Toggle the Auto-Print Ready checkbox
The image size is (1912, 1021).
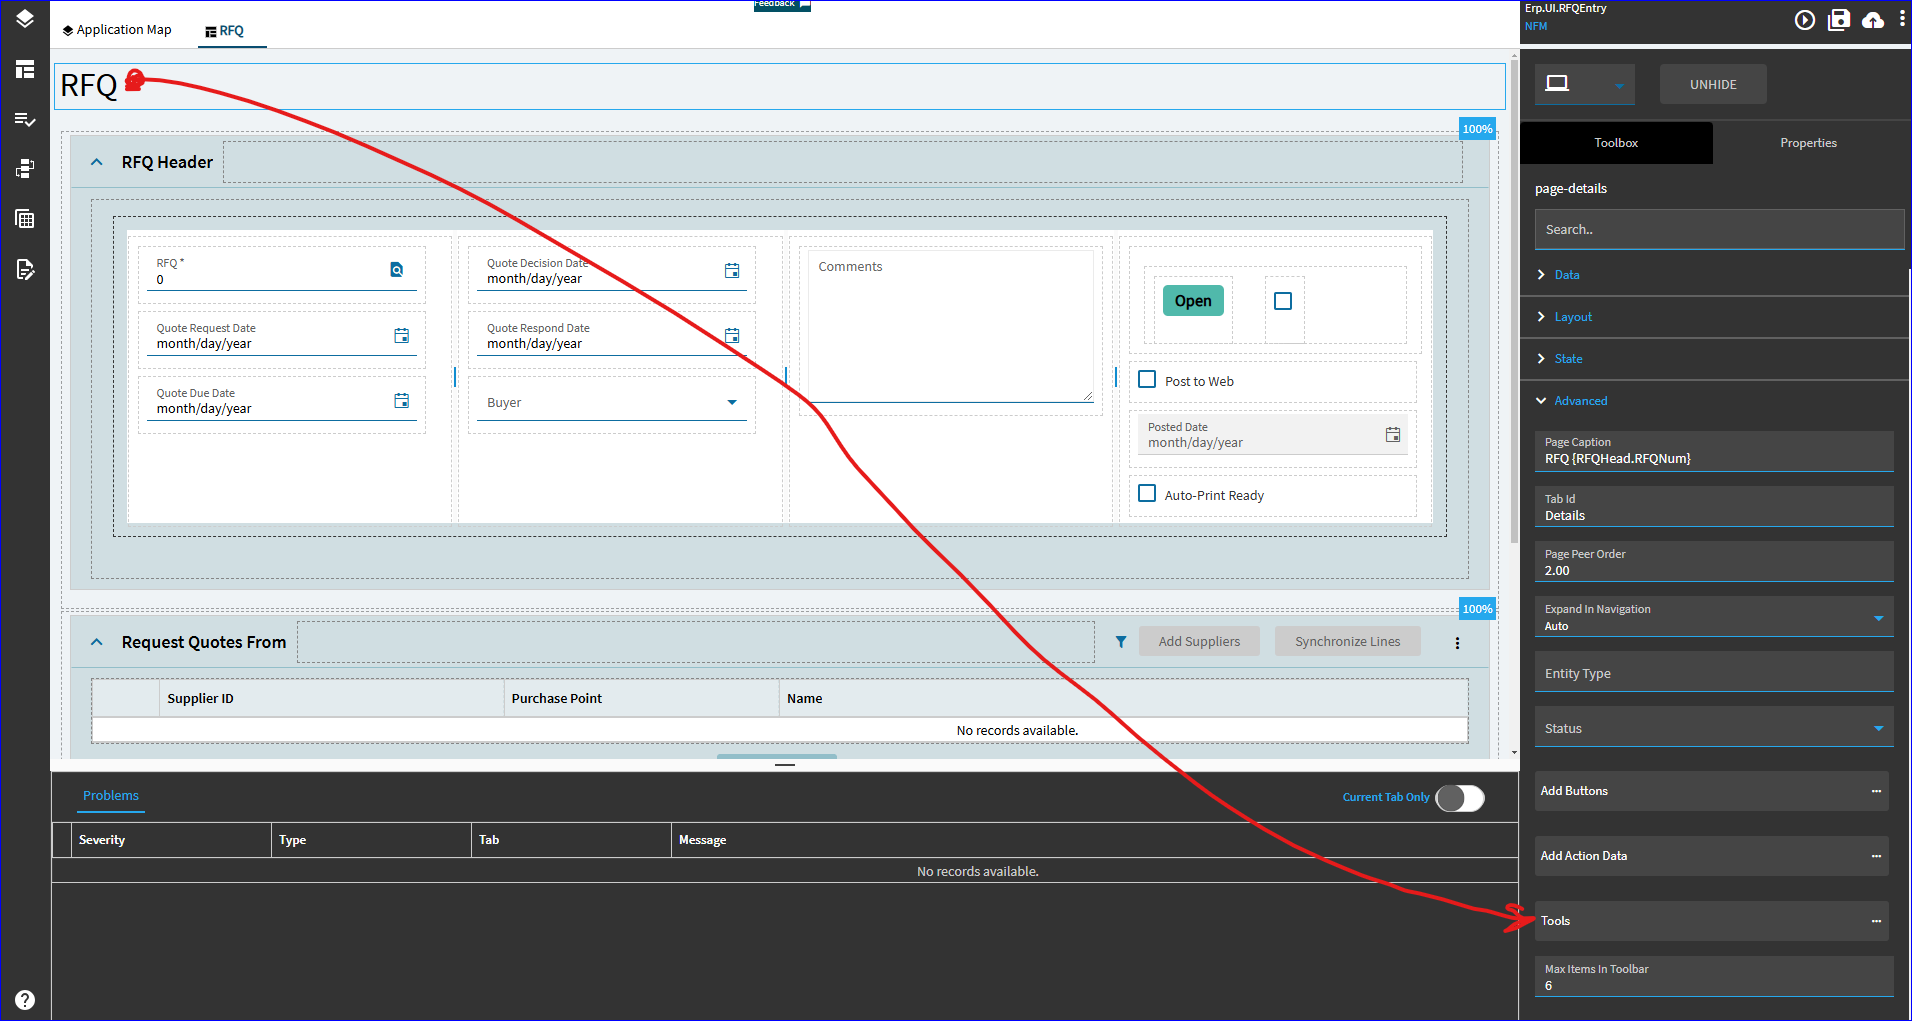[x=1147, y=494]
